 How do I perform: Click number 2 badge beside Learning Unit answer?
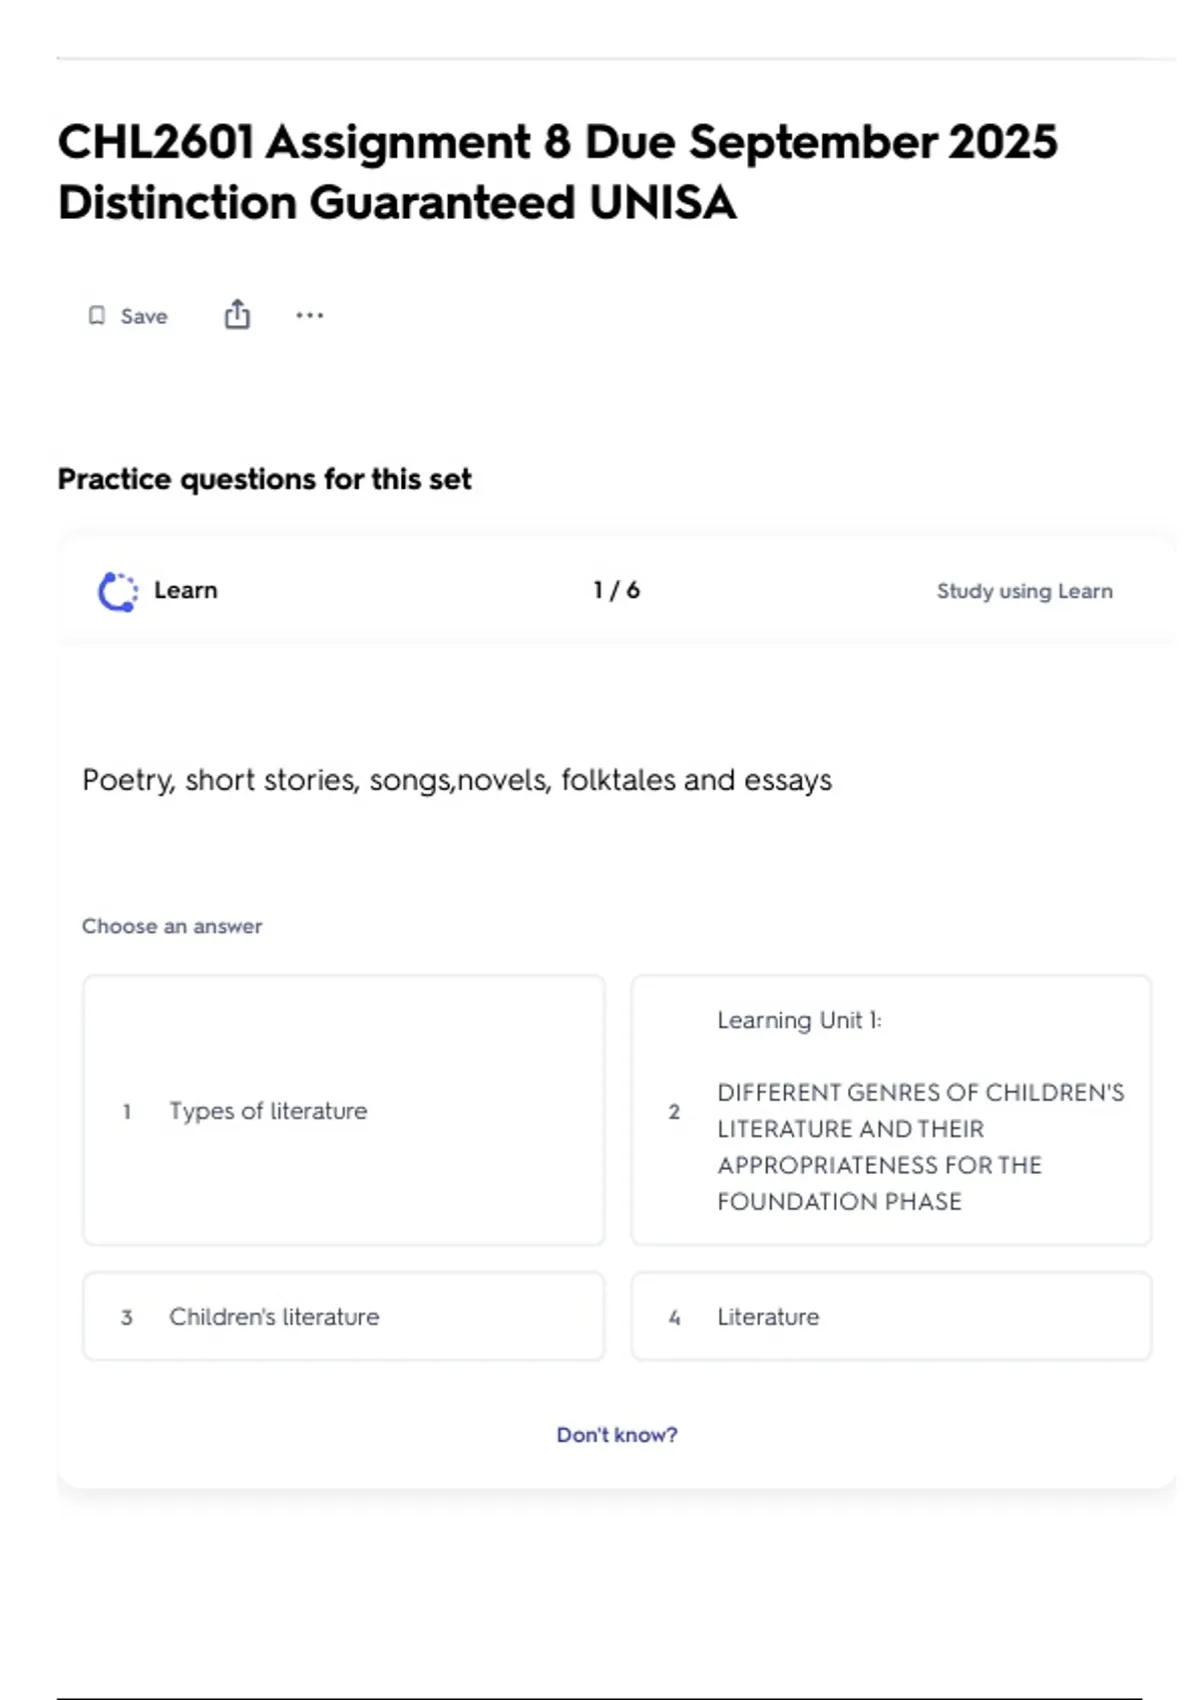click(674, 1112)
